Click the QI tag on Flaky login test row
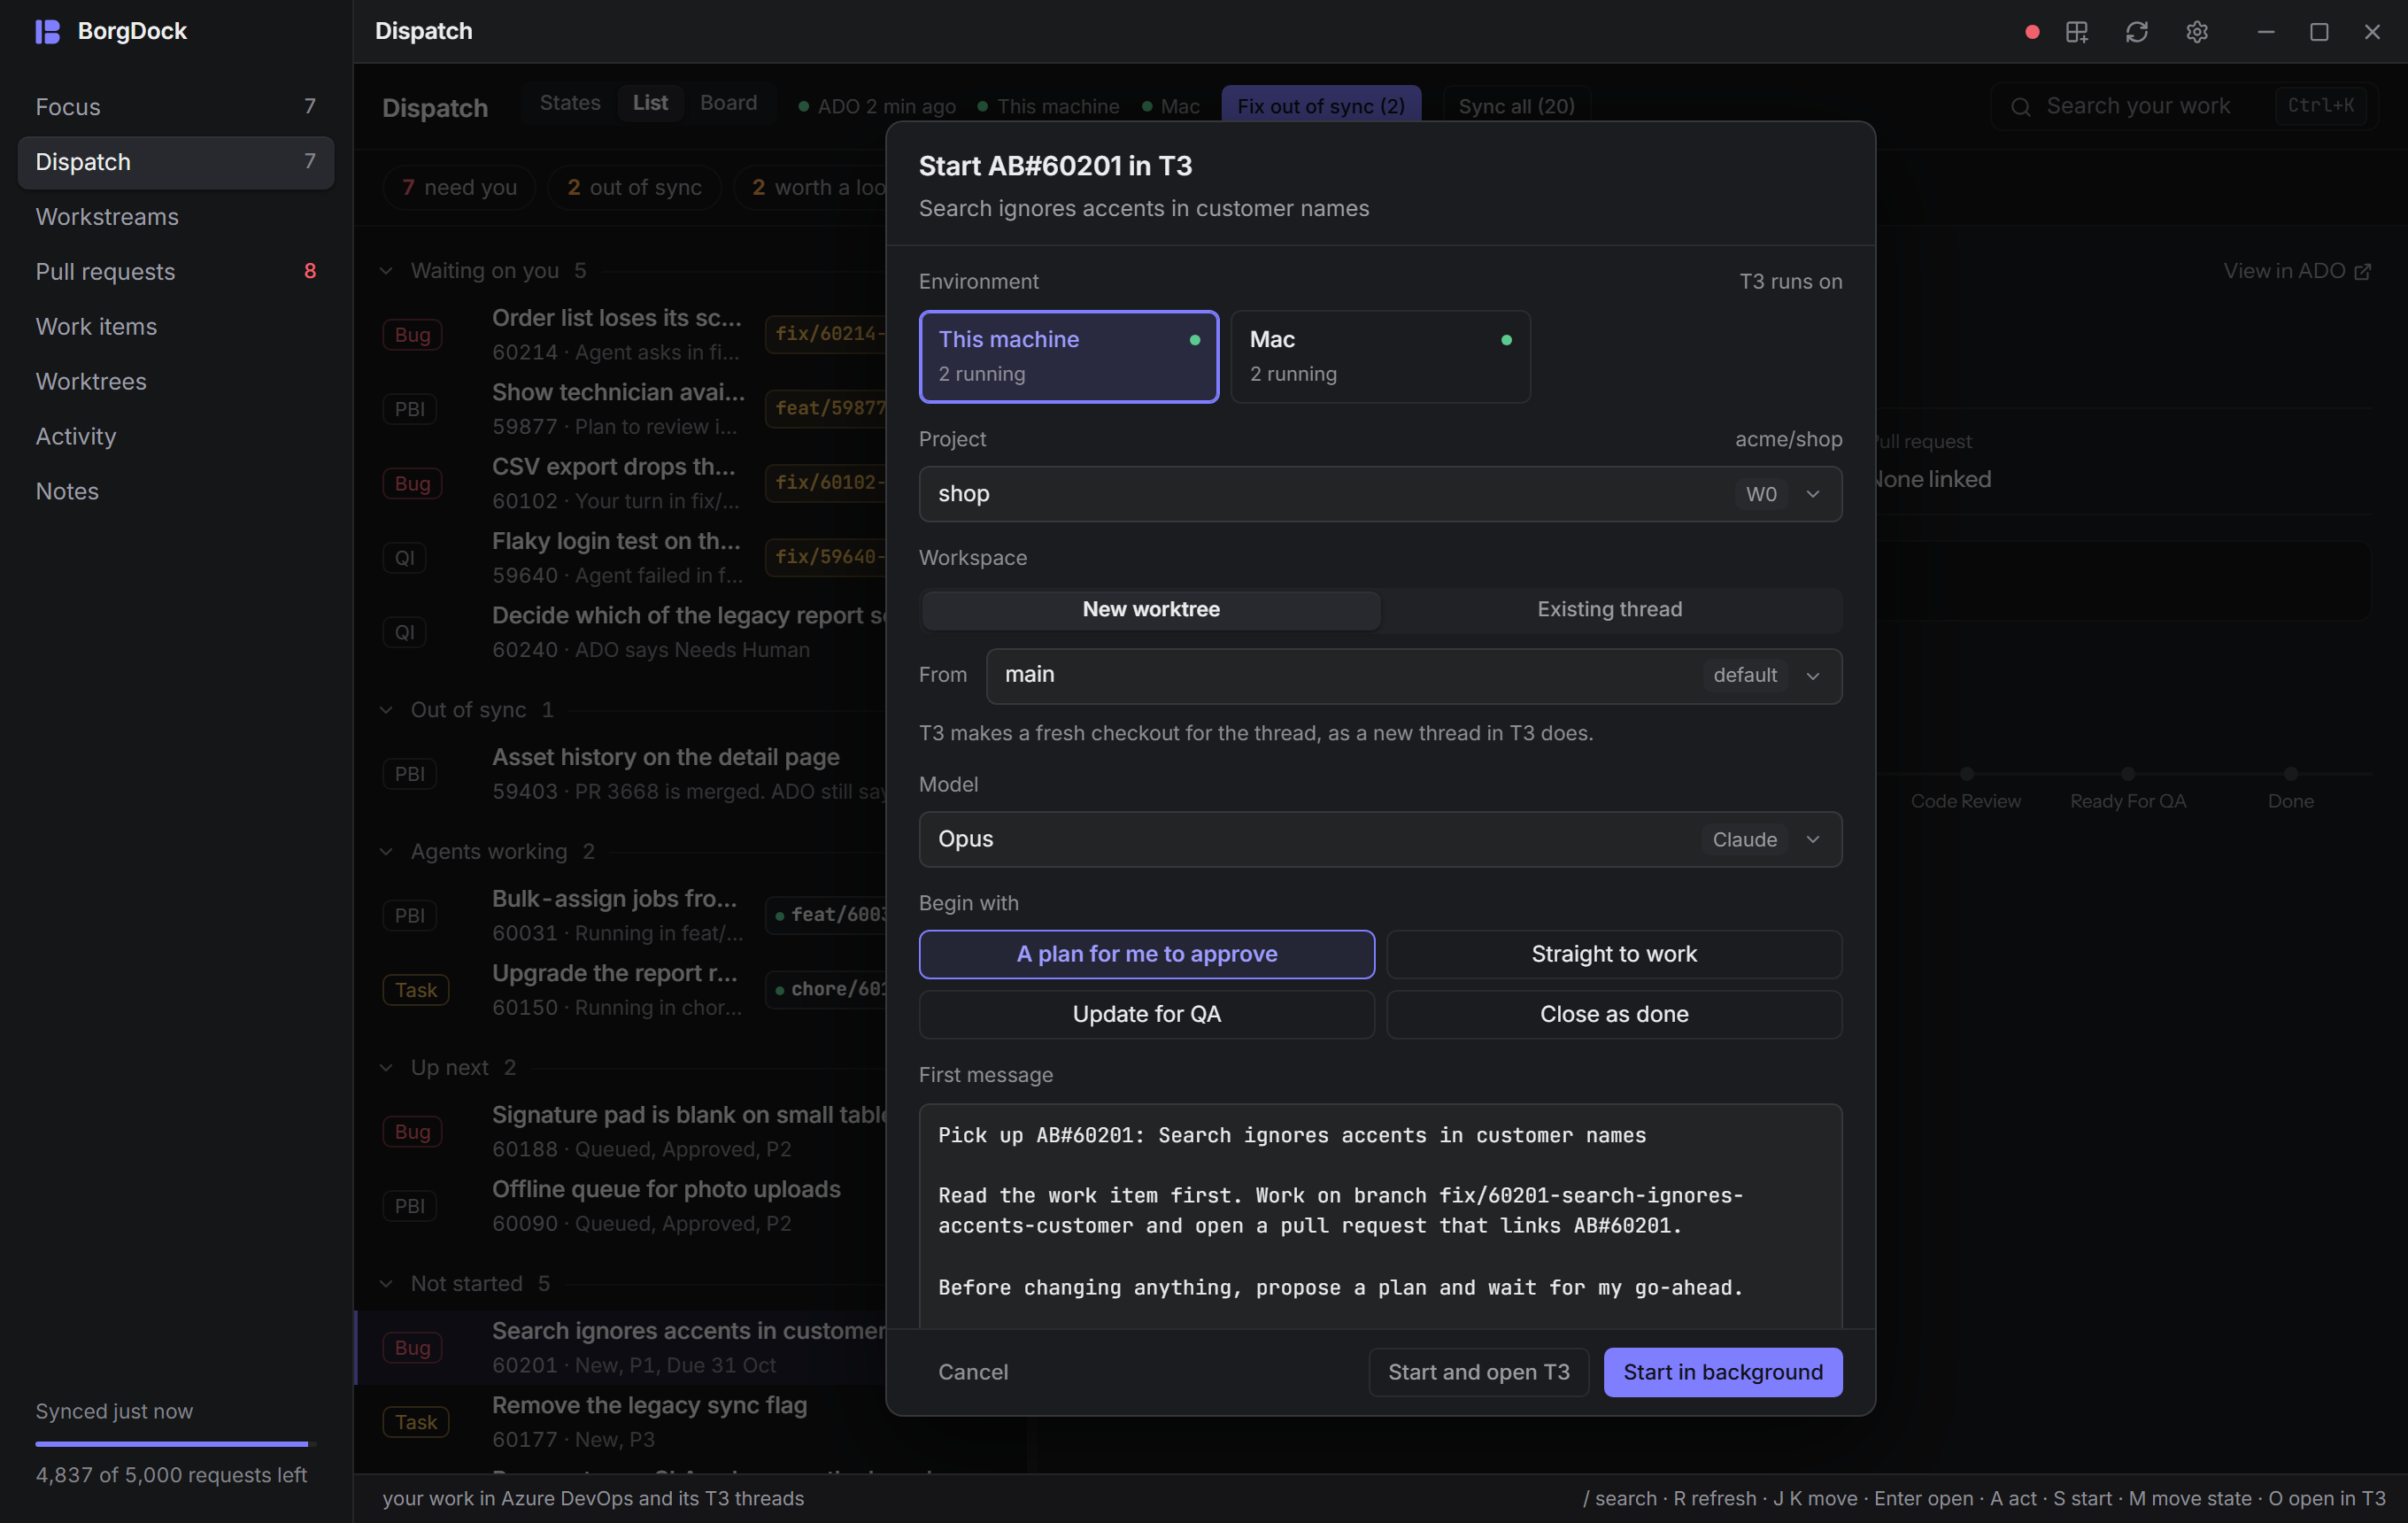 (404, 558)
